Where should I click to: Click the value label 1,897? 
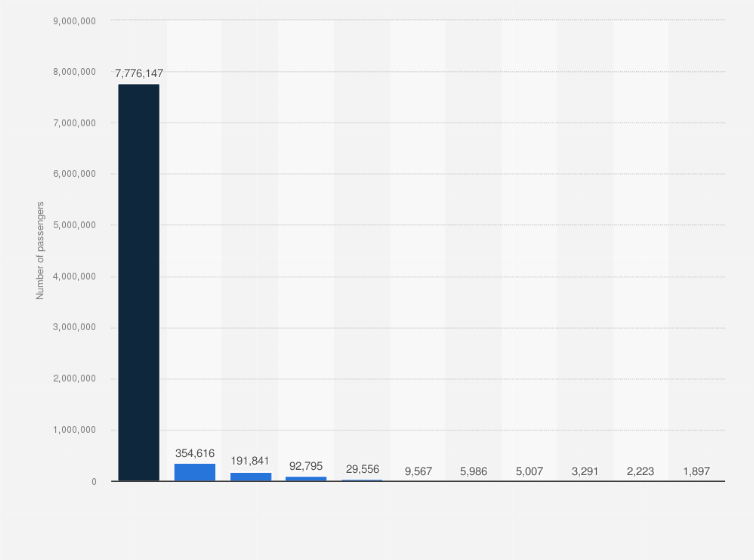[697, 471]
